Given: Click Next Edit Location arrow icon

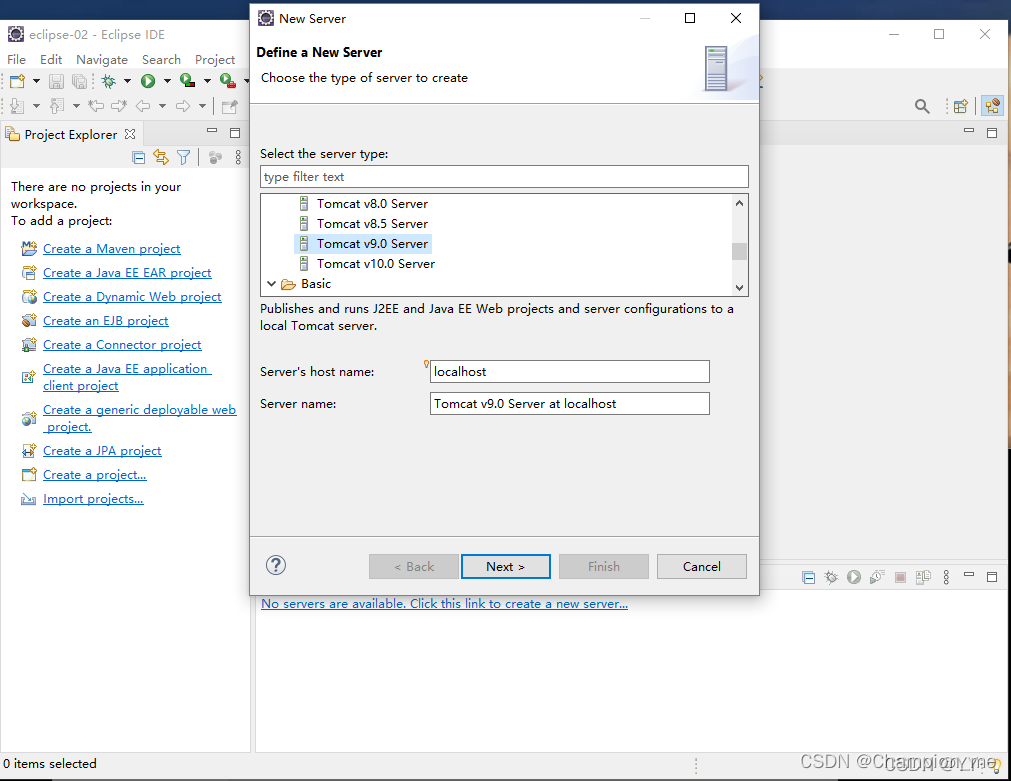Looking at the screenshot, I should point(119,106).
